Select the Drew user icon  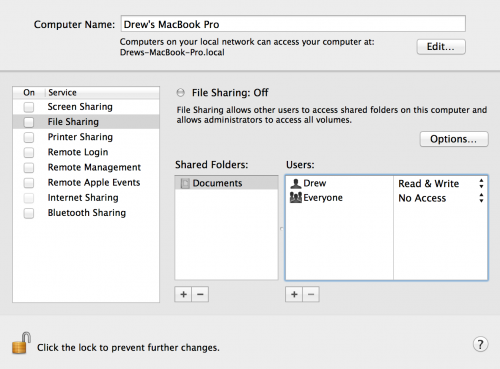coord(296,183)
